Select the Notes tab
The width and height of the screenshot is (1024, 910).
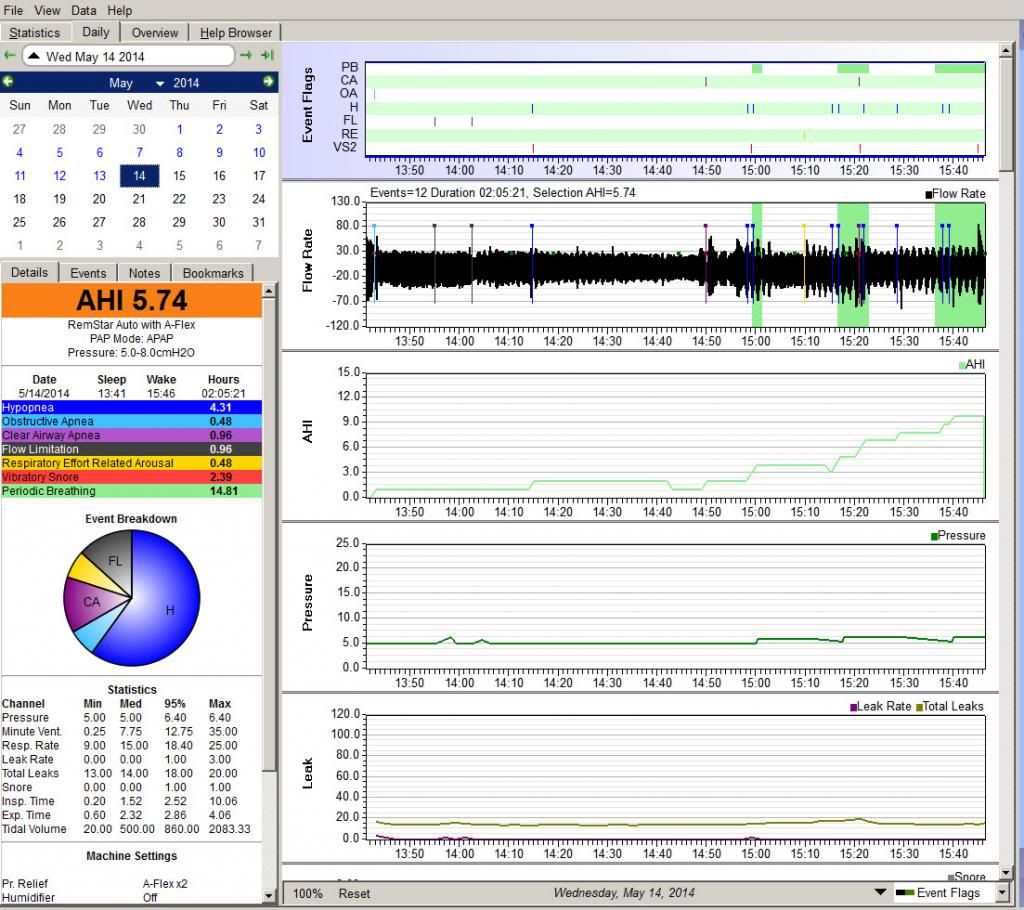click(x=144, y=273)
